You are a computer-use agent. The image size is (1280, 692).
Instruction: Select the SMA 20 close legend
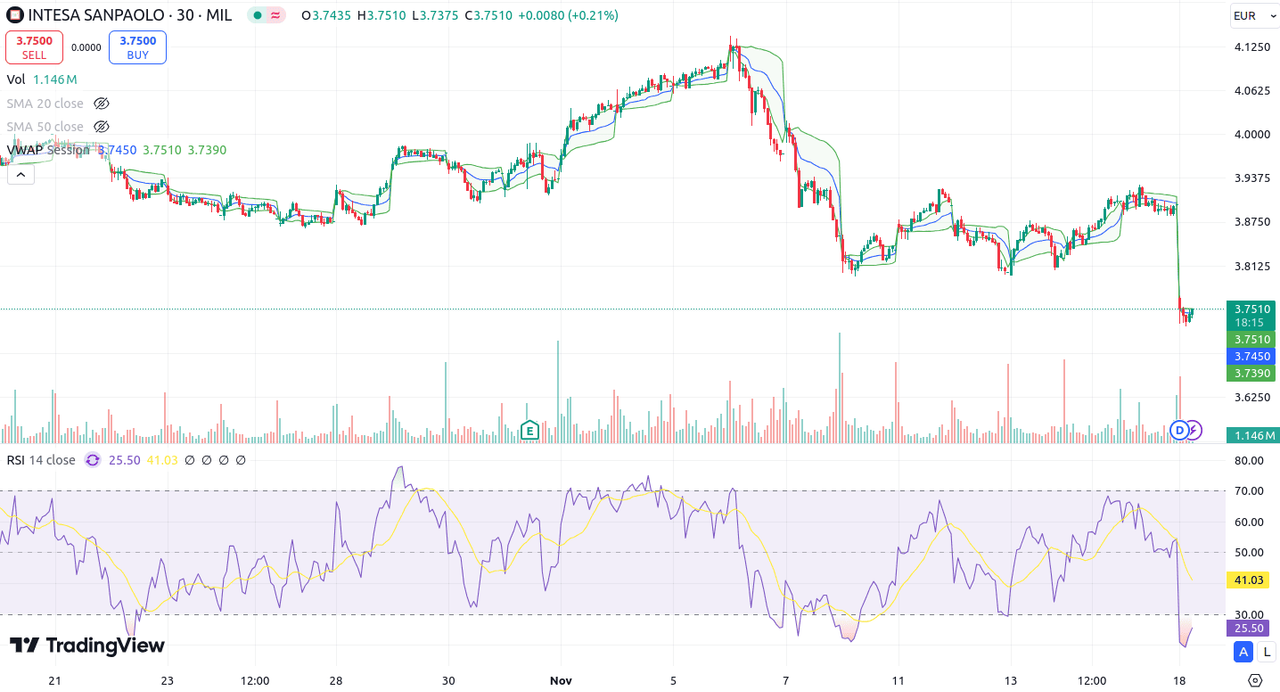45,103
